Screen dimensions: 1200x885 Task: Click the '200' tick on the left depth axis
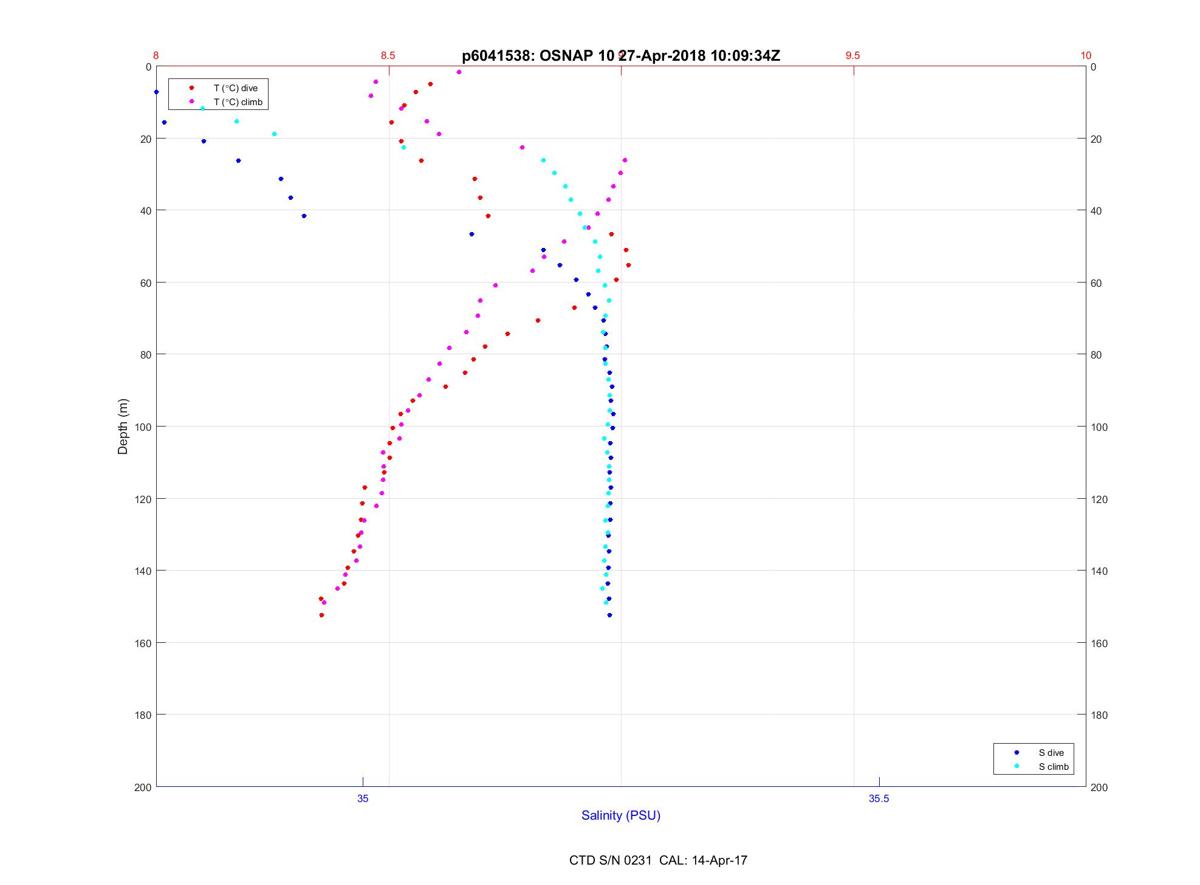tap(142, 787)
